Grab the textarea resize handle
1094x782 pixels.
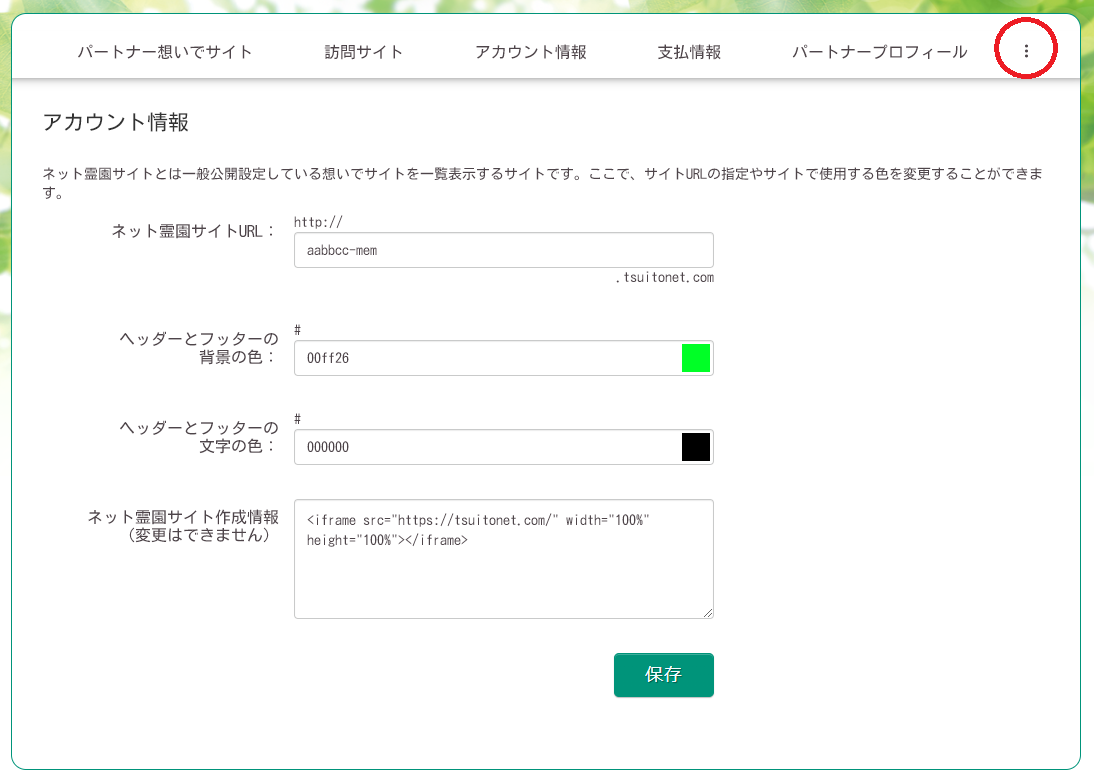point(707,612)
